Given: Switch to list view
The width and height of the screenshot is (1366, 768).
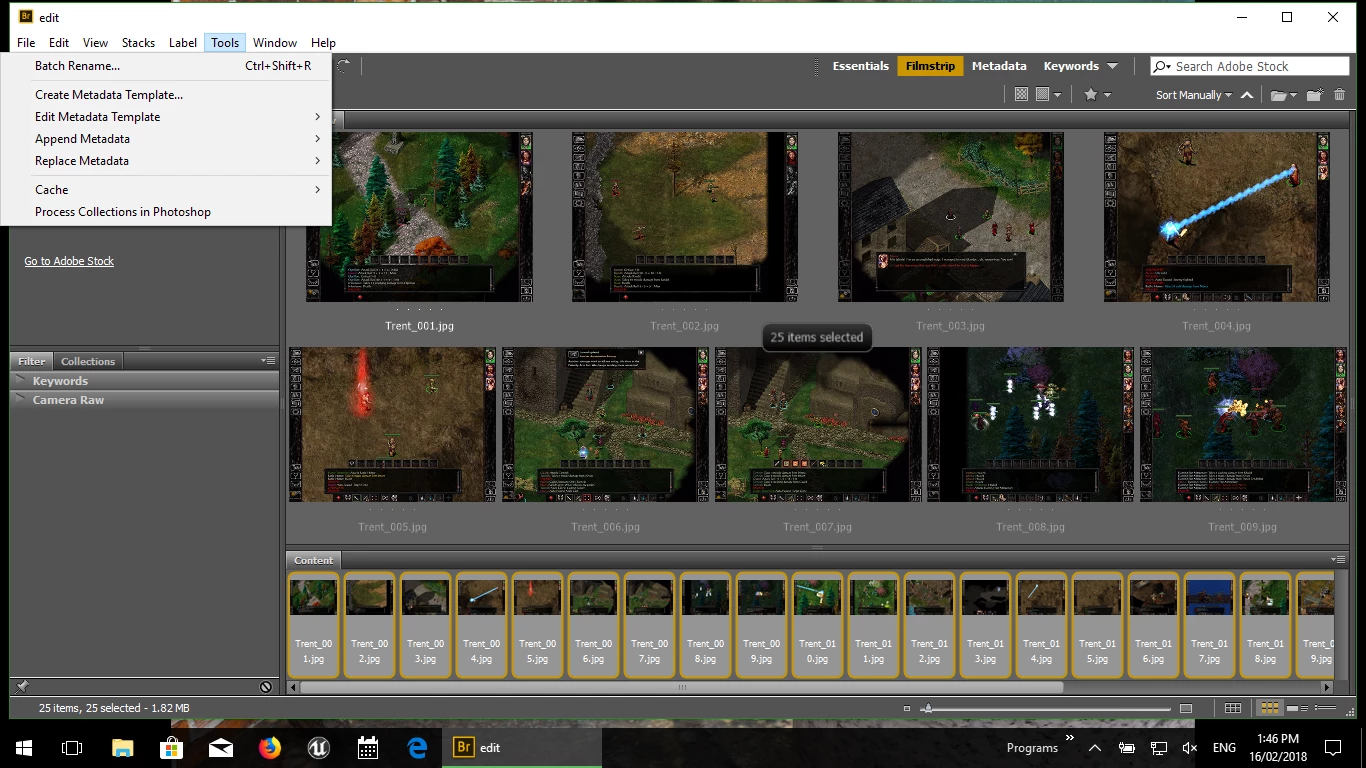Looking at the screenshot, I should pos(1324,708).
